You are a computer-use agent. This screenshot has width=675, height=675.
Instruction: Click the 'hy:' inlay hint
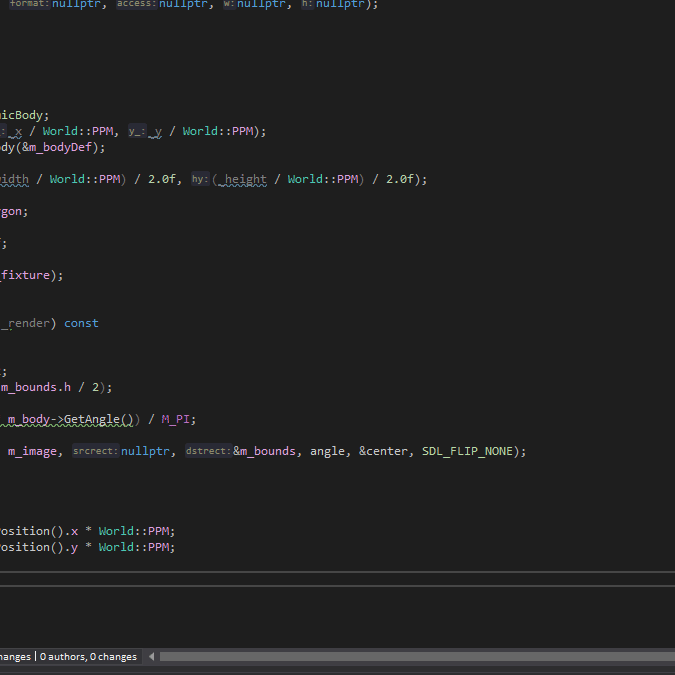[x=200, y=179]
